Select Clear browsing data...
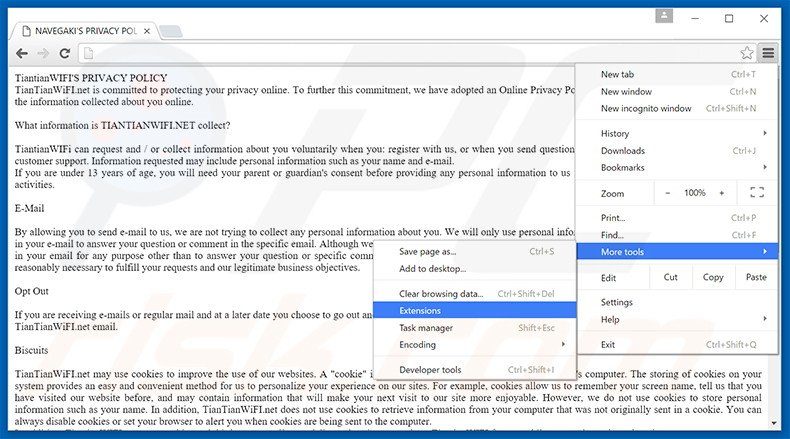Viewport: 790px width, 439px height. (x=475, y=294)
